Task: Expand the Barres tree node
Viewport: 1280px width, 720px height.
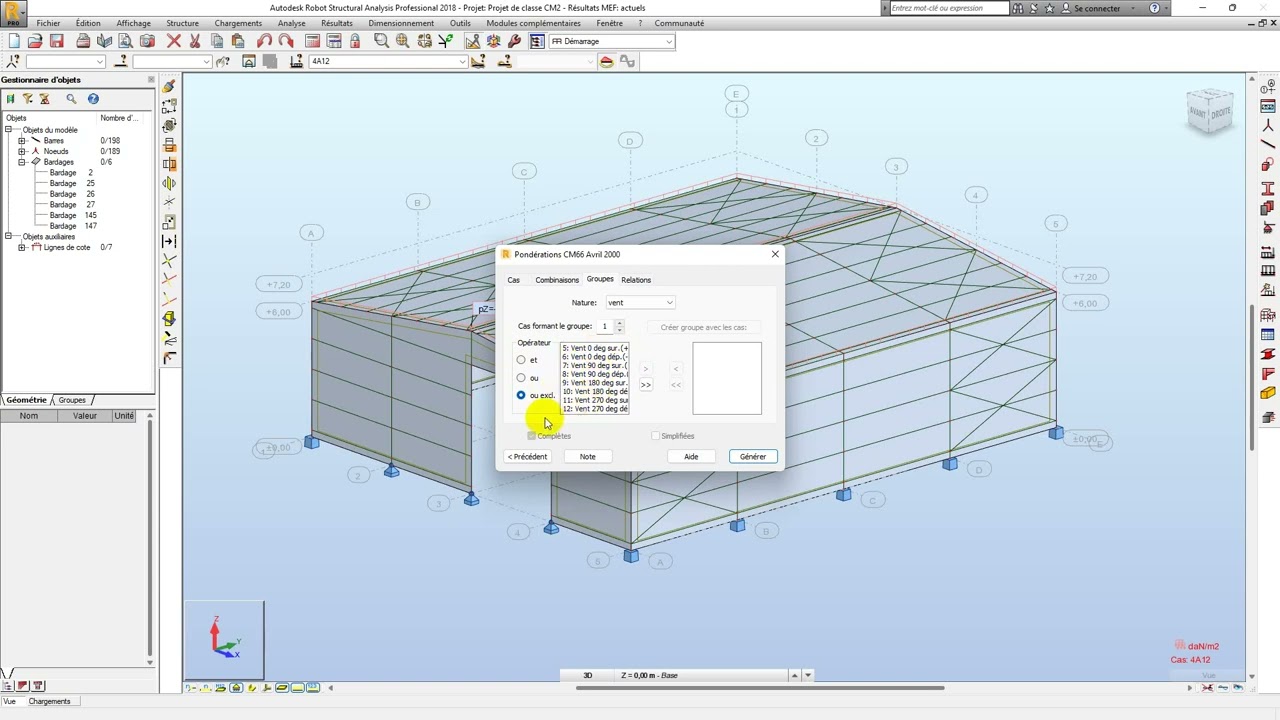Action: tap(22, 141)
